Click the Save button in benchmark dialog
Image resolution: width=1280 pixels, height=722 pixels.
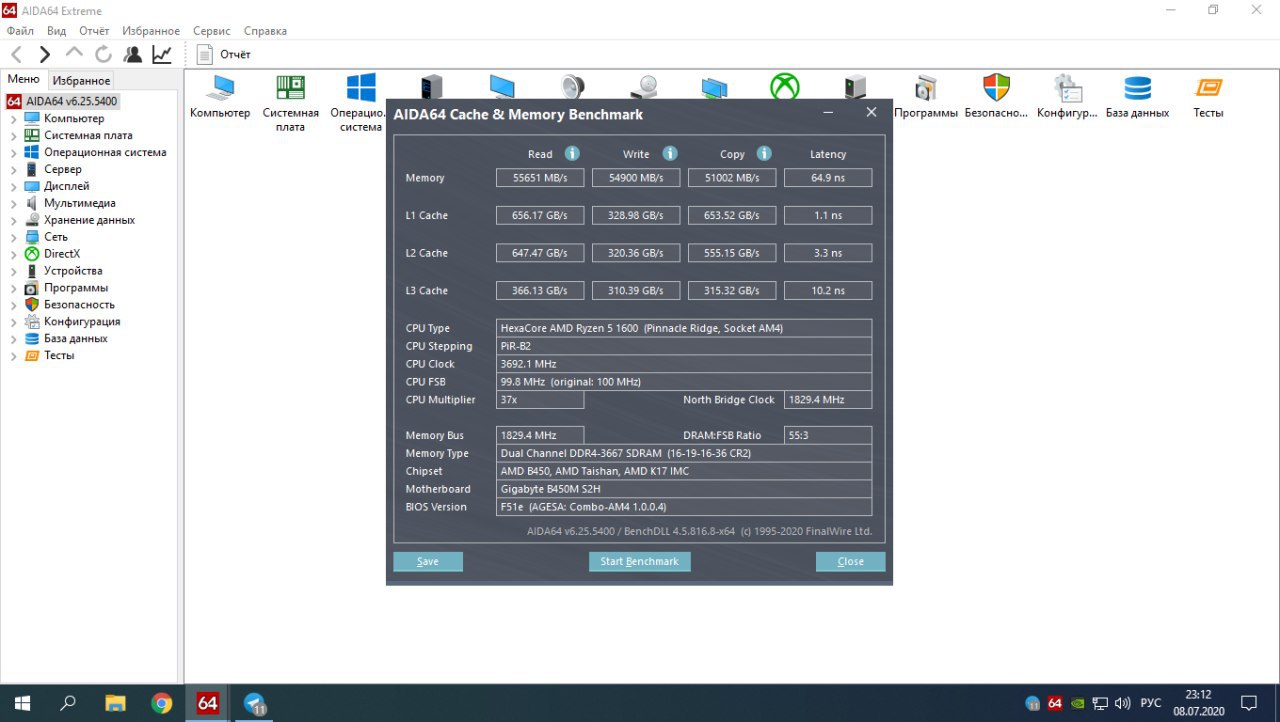point(428,561)
